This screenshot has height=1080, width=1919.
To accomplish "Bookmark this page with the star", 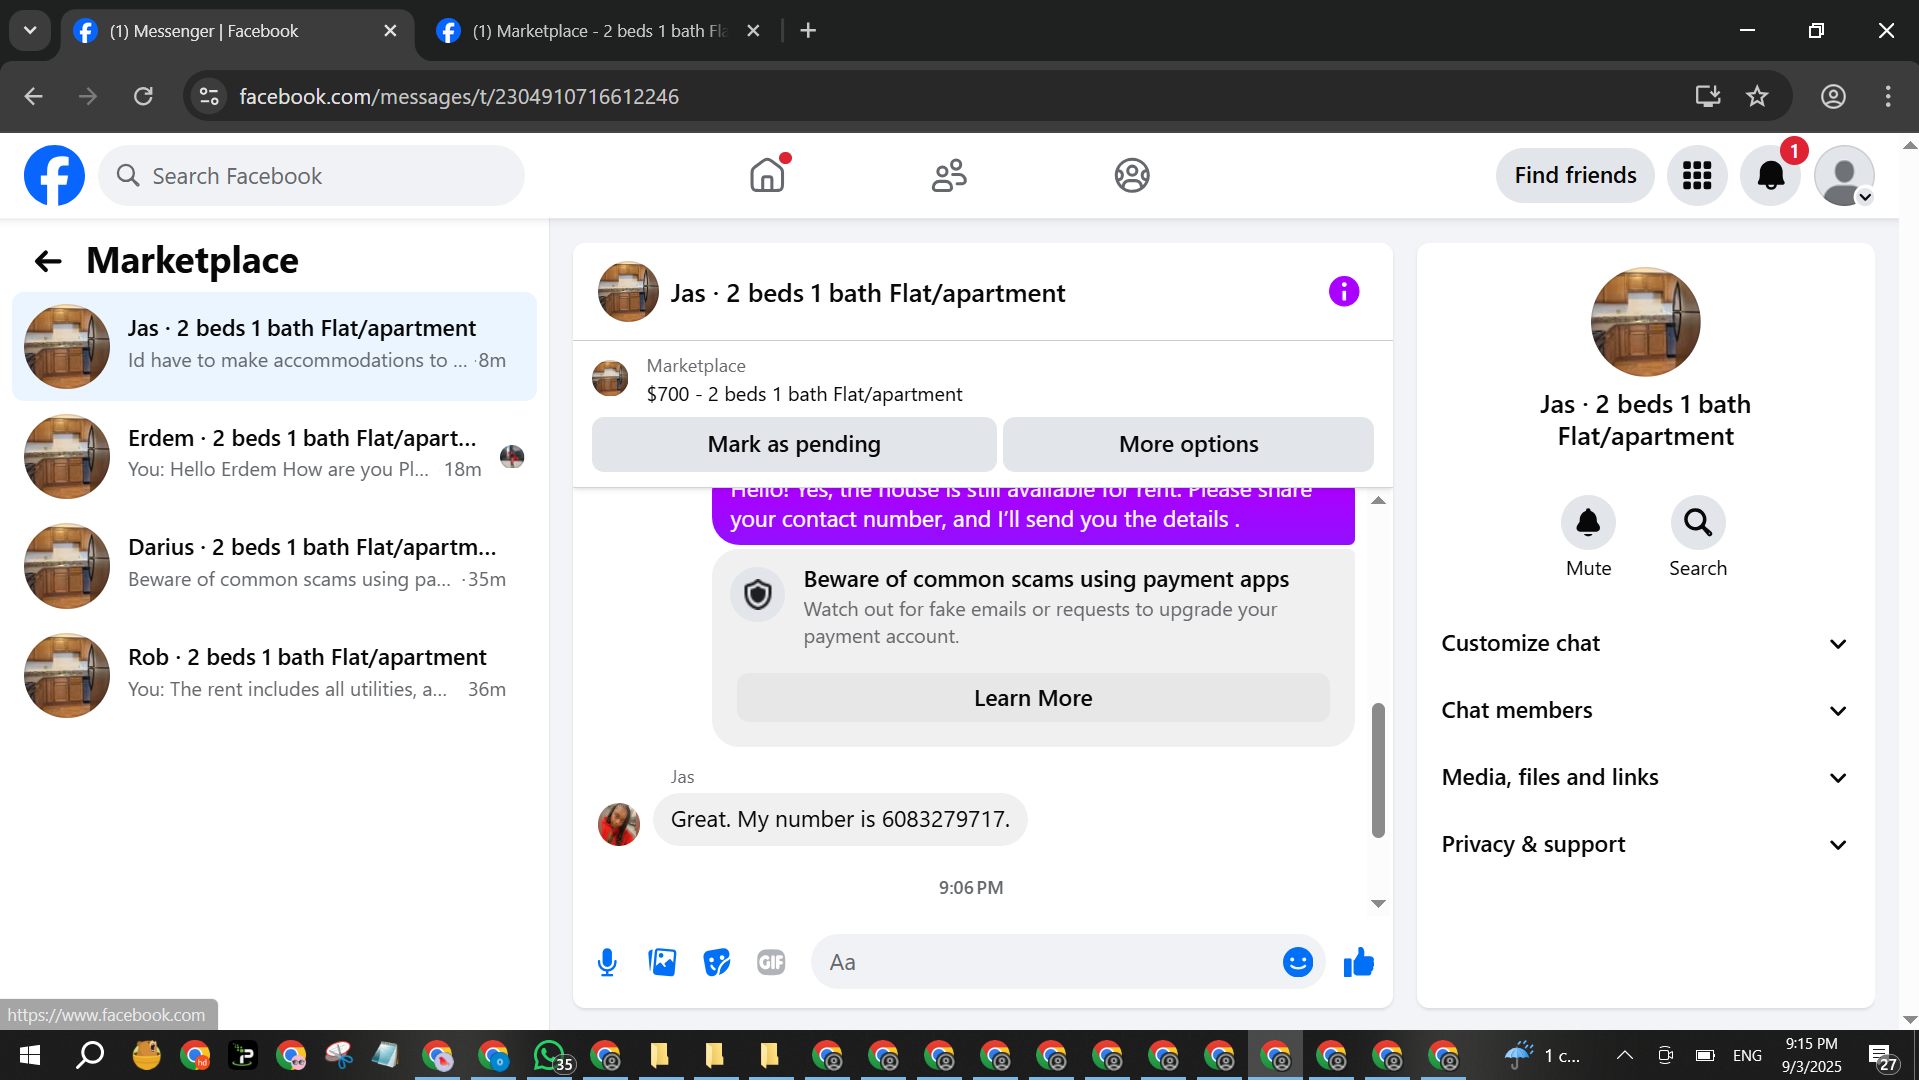I will point(1757,96).
